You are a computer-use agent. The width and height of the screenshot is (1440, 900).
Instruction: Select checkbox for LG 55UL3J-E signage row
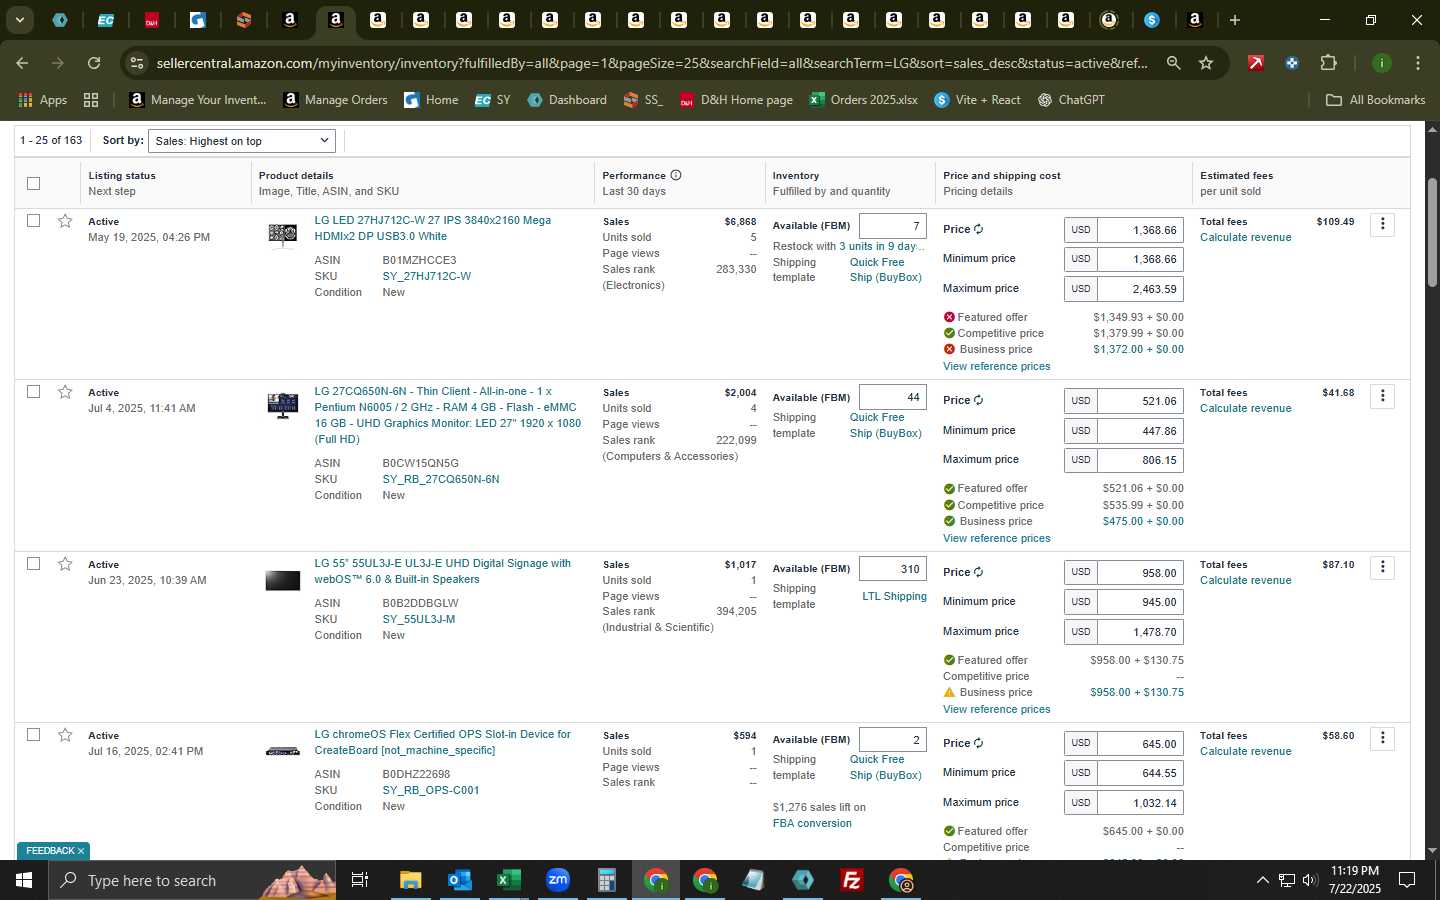pos(33,563)
